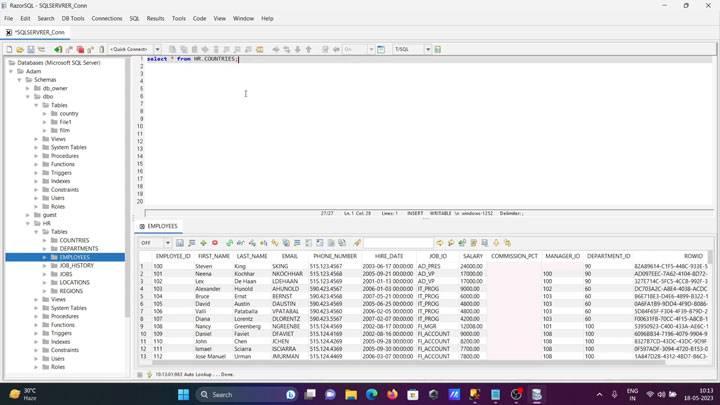Click the HIRE_DATE column header

[x=389, y=256]
